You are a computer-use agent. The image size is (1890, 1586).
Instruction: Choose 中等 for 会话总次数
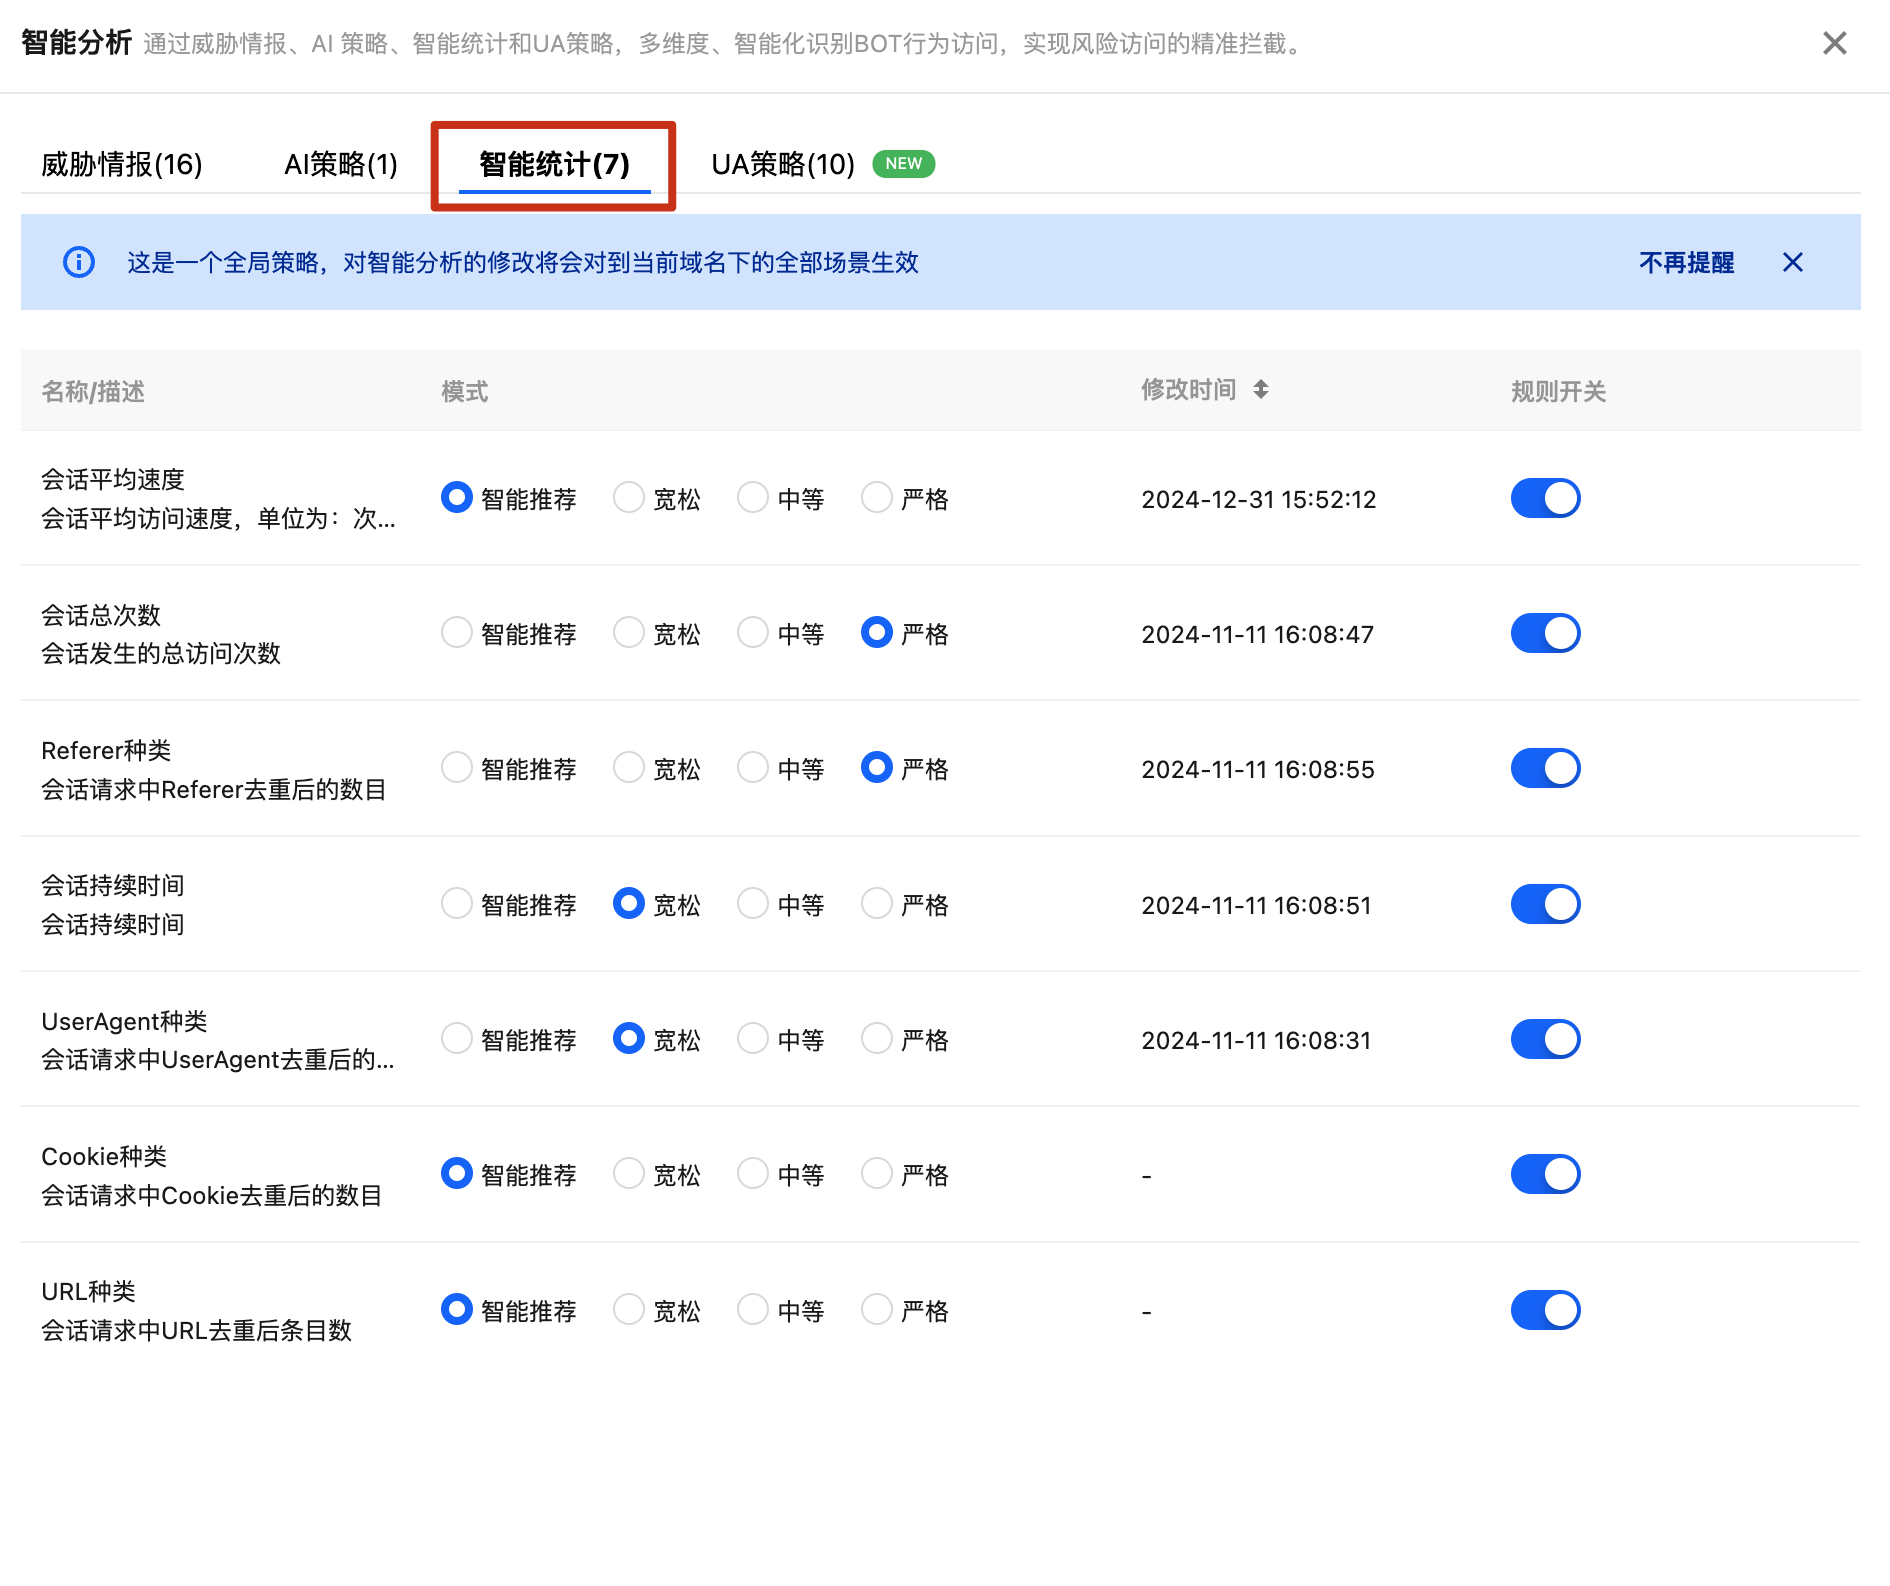point(753,632)
